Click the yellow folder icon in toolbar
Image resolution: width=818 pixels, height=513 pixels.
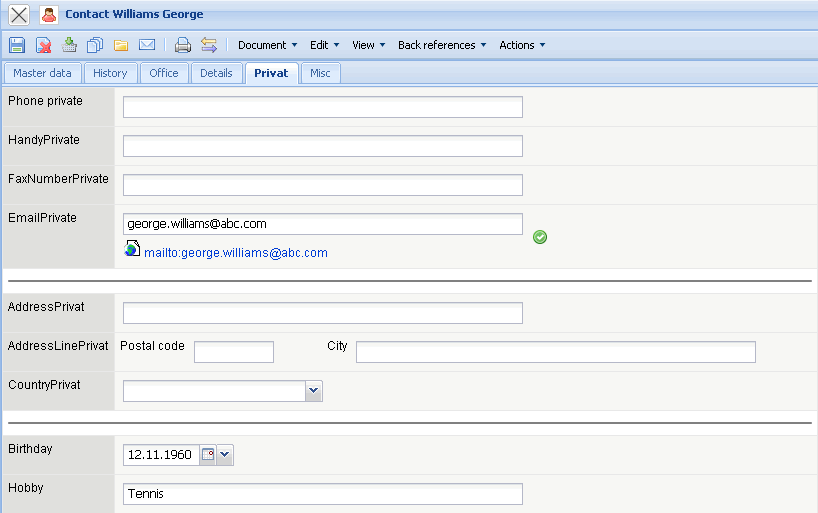tap(120, 45)
